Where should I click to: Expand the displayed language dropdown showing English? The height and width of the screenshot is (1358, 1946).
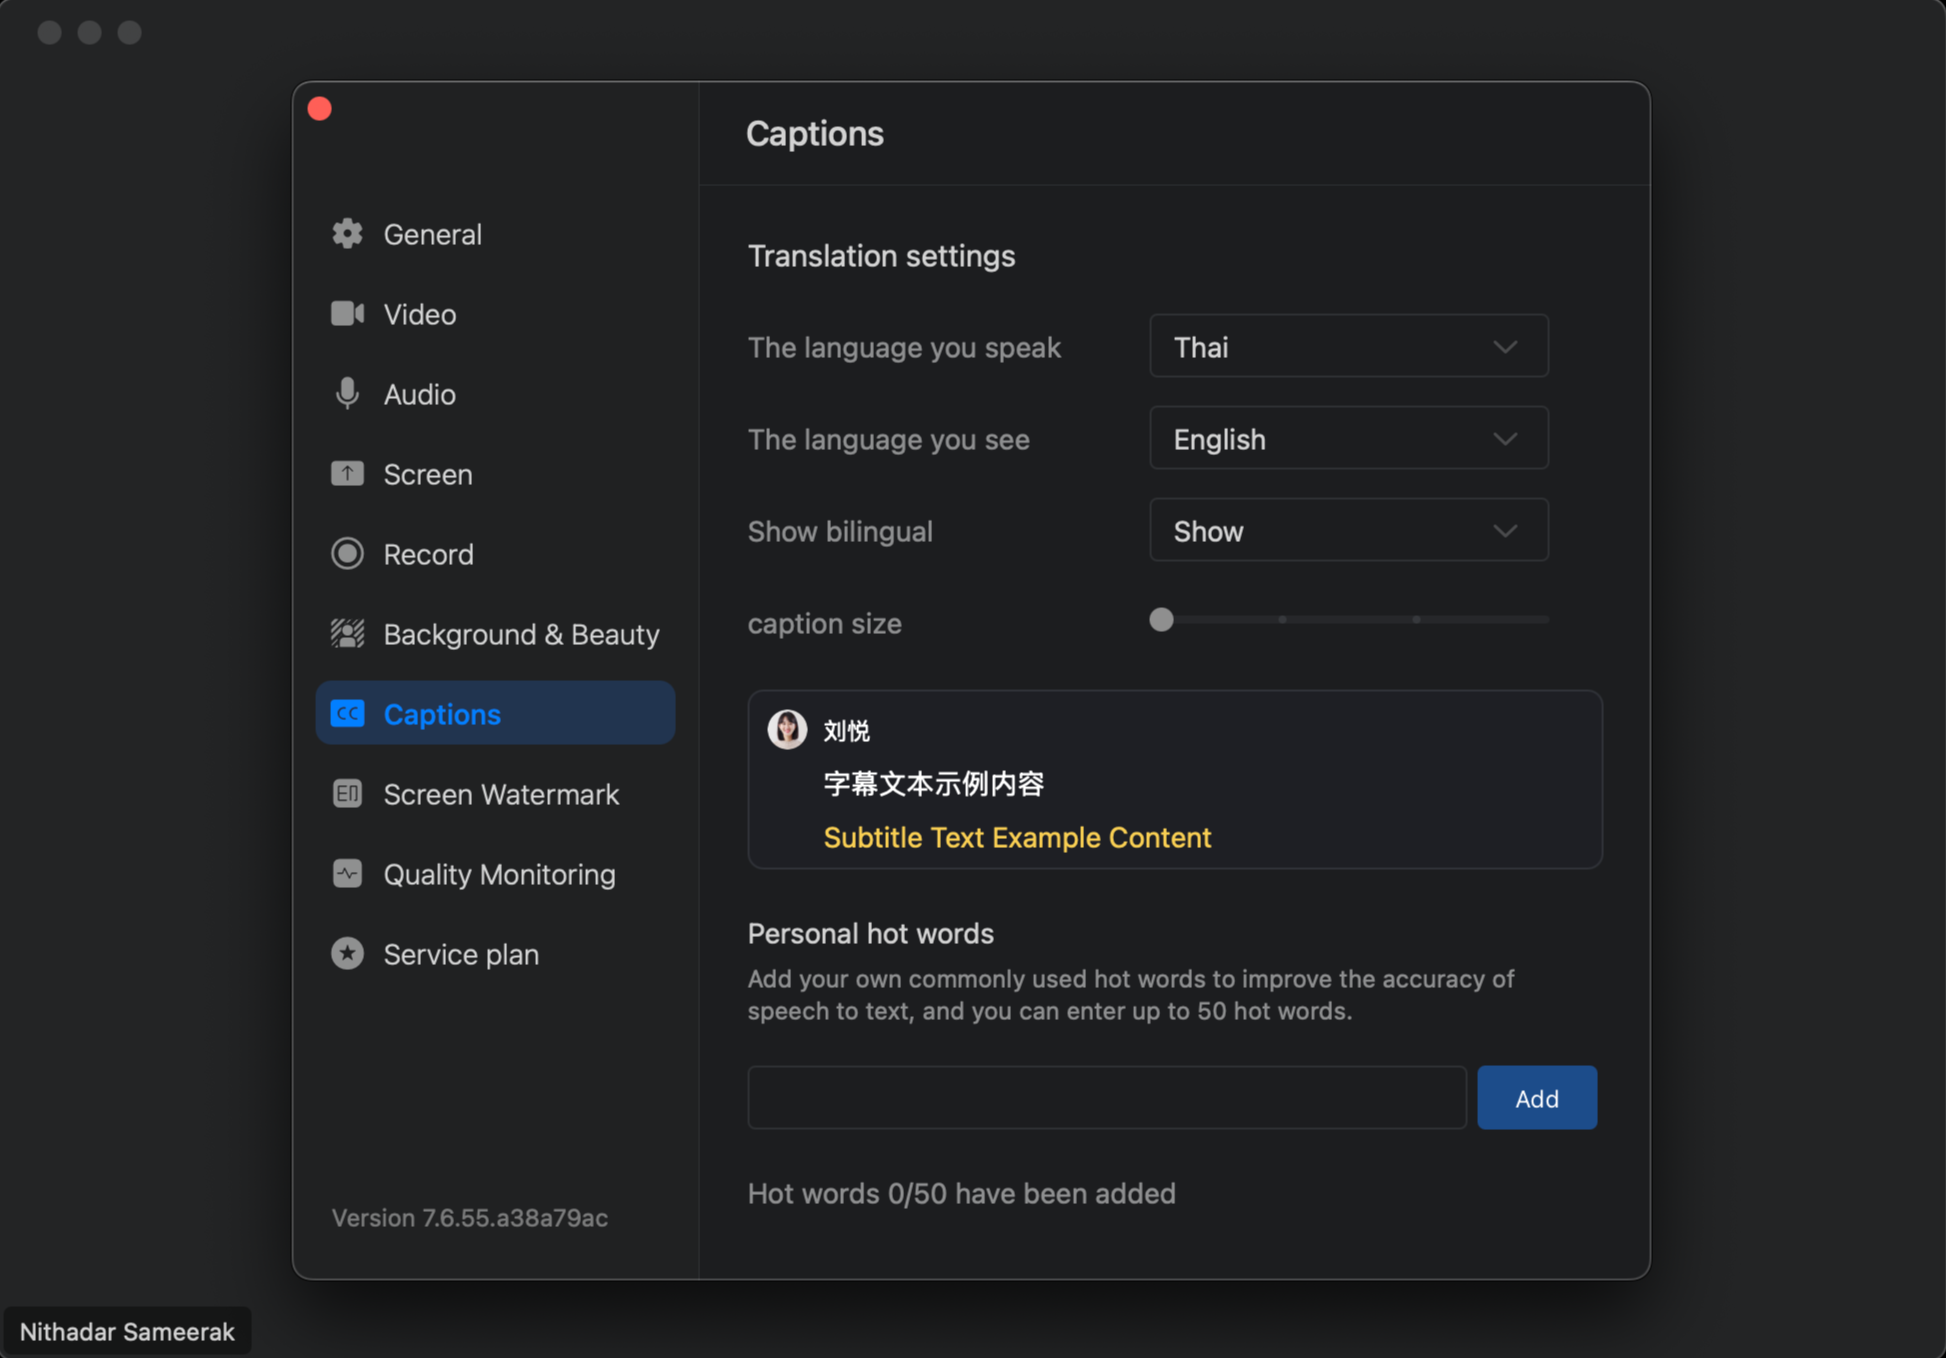click(1348, 439)
